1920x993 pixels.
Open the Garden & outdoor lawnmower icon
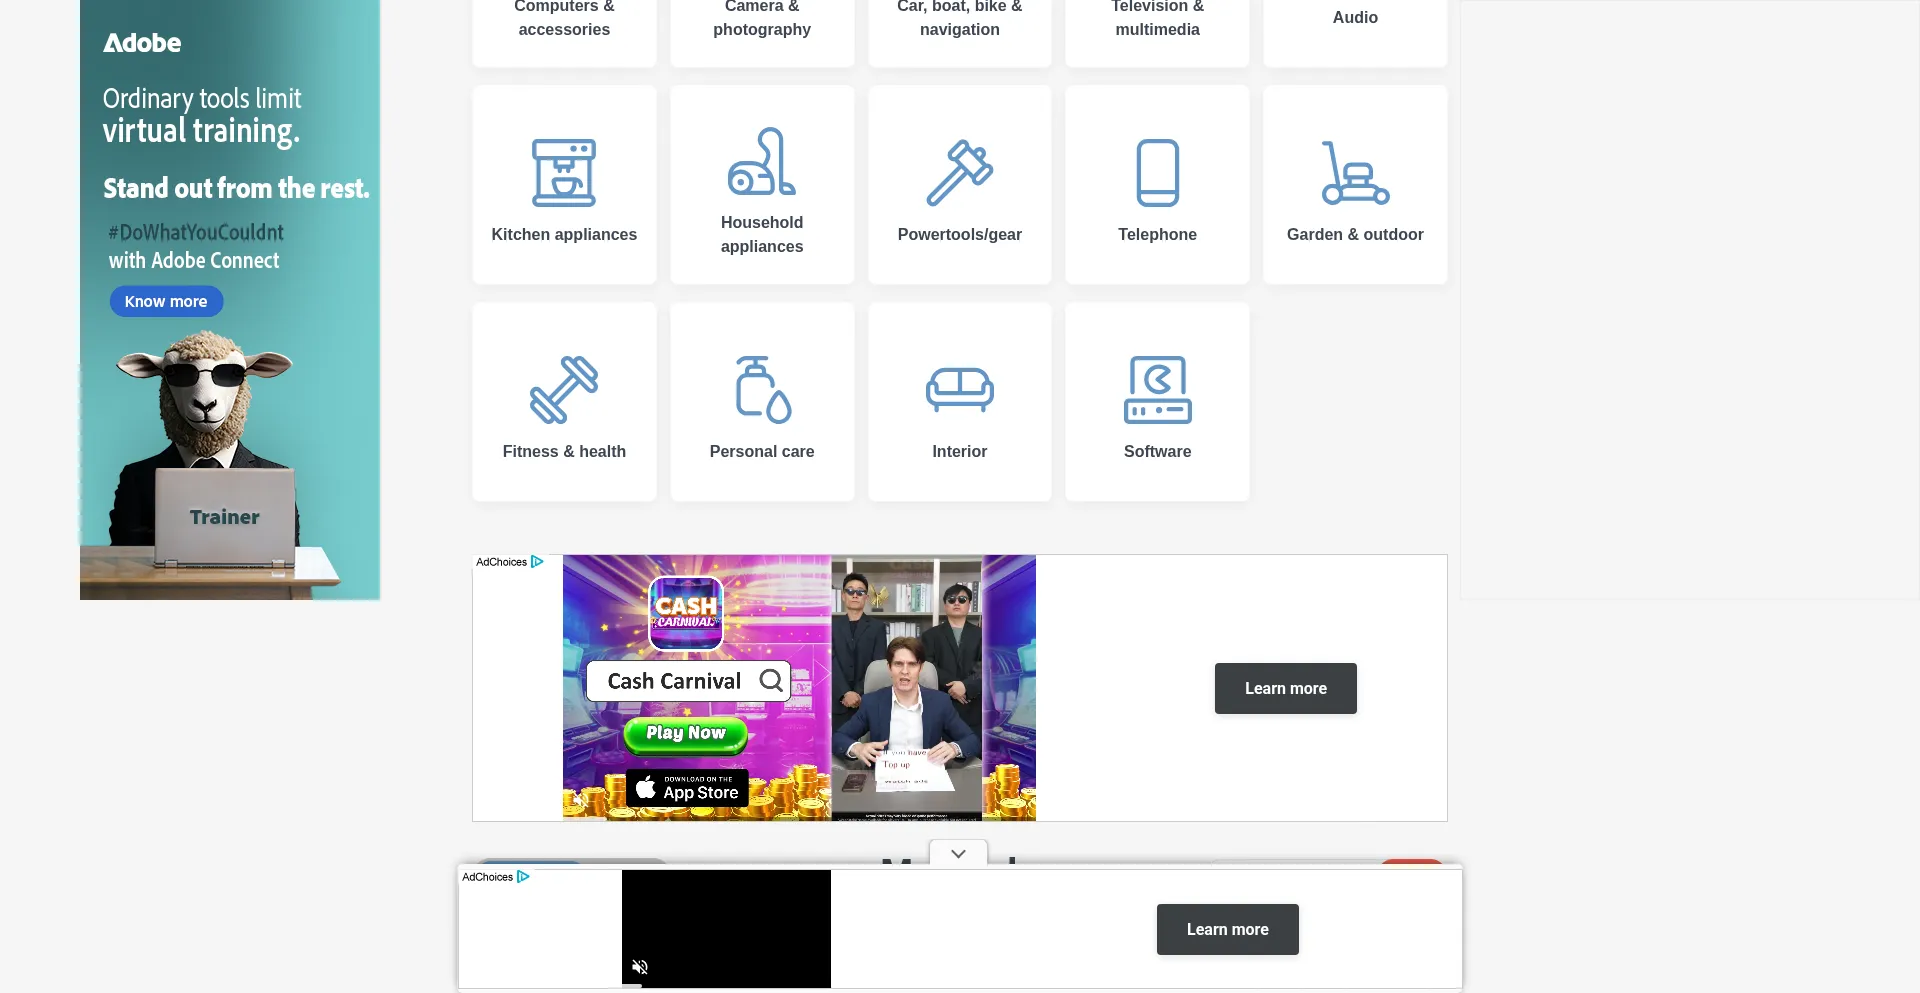1355,173
